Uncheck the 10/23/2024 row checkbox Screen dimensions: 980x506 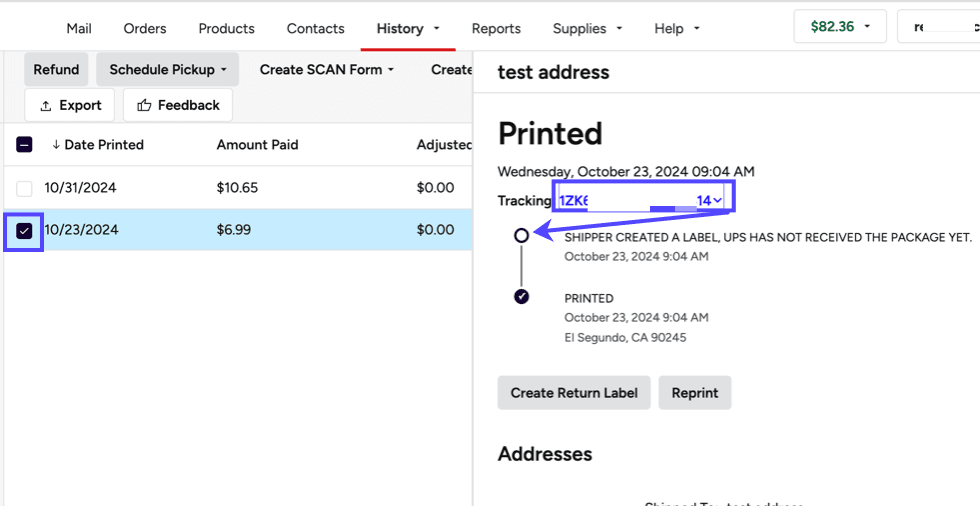(x=24, y=231)
